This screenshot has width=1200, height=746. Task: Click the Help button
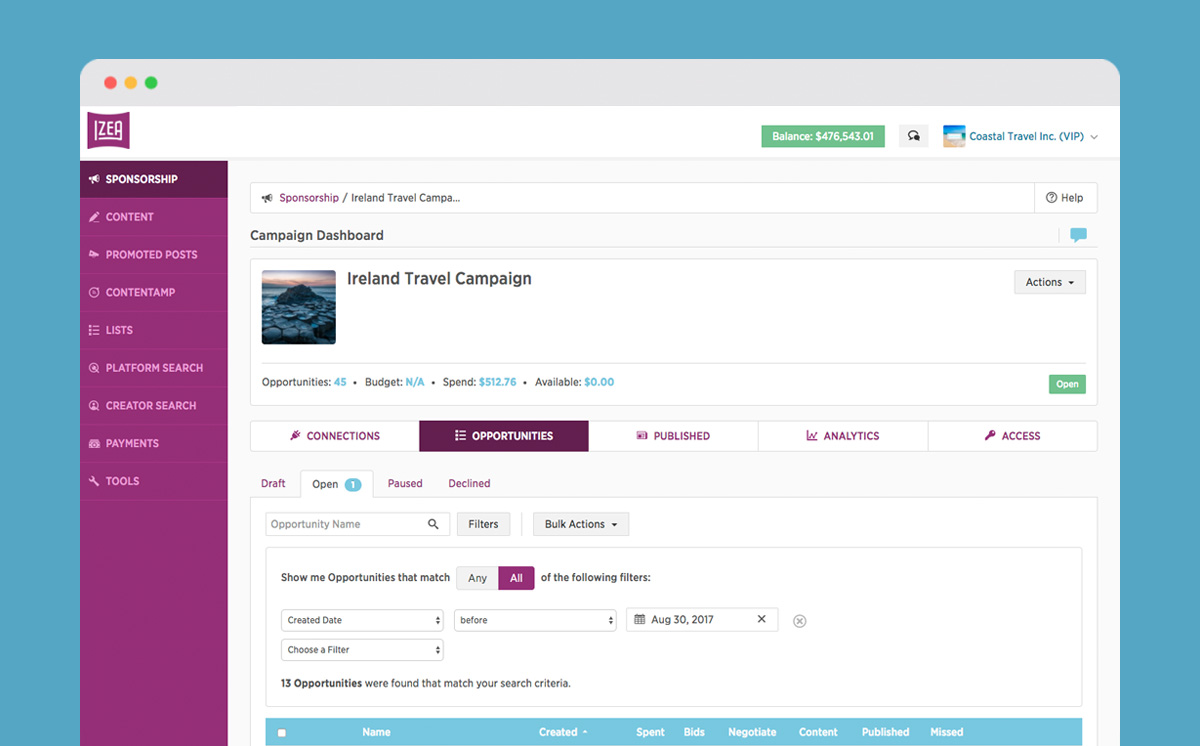tap(1065, 198)
